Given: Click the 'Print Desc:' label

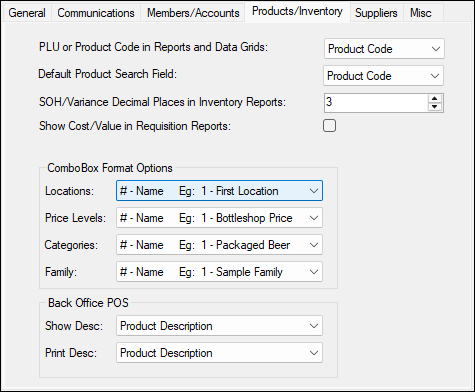Looking at the screenshot, I should (71, 353).
